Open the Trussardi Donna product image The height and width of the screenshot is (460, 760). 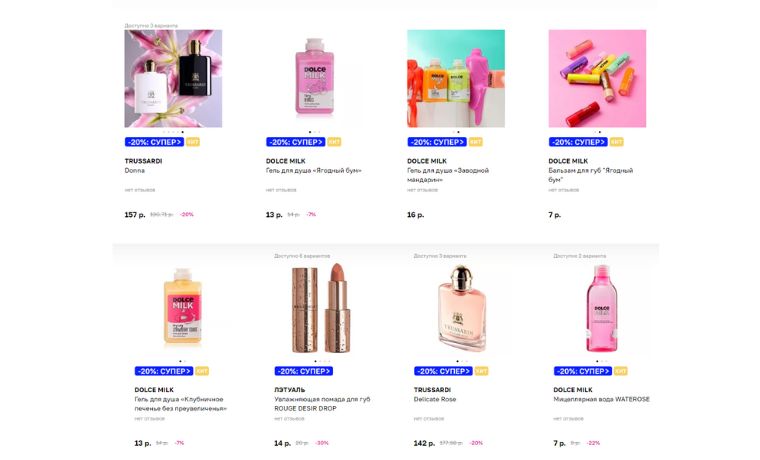click(x=173, y=79)
